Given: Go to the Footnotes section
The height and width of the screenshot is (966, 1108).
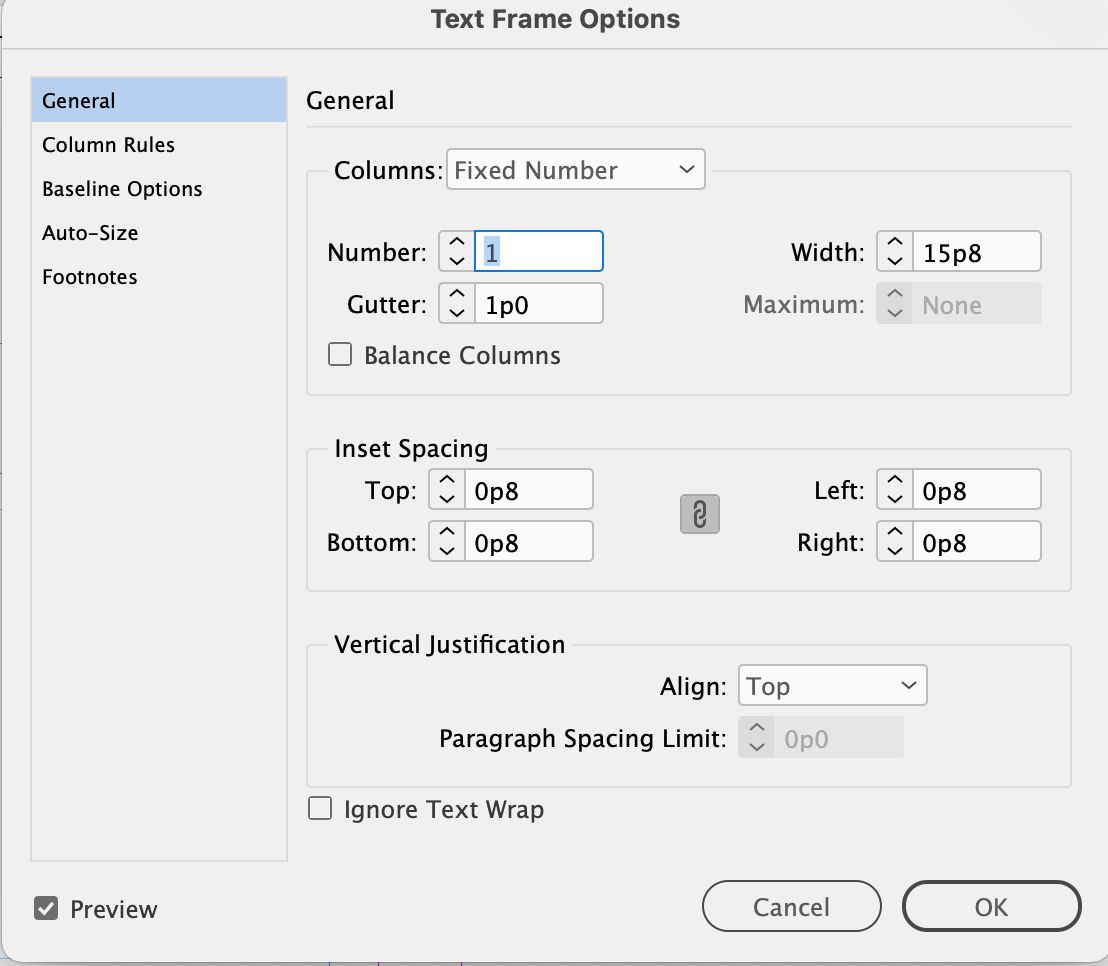Looking at the screenshot, I should coord(90,277).
